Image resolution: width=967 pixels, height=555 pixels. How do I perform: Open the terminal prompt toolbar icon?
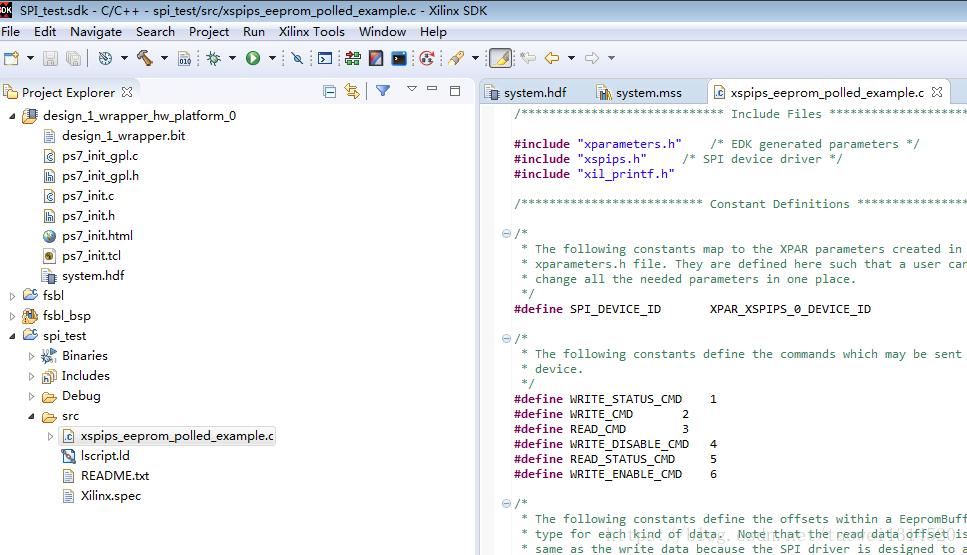coord(325,58)
